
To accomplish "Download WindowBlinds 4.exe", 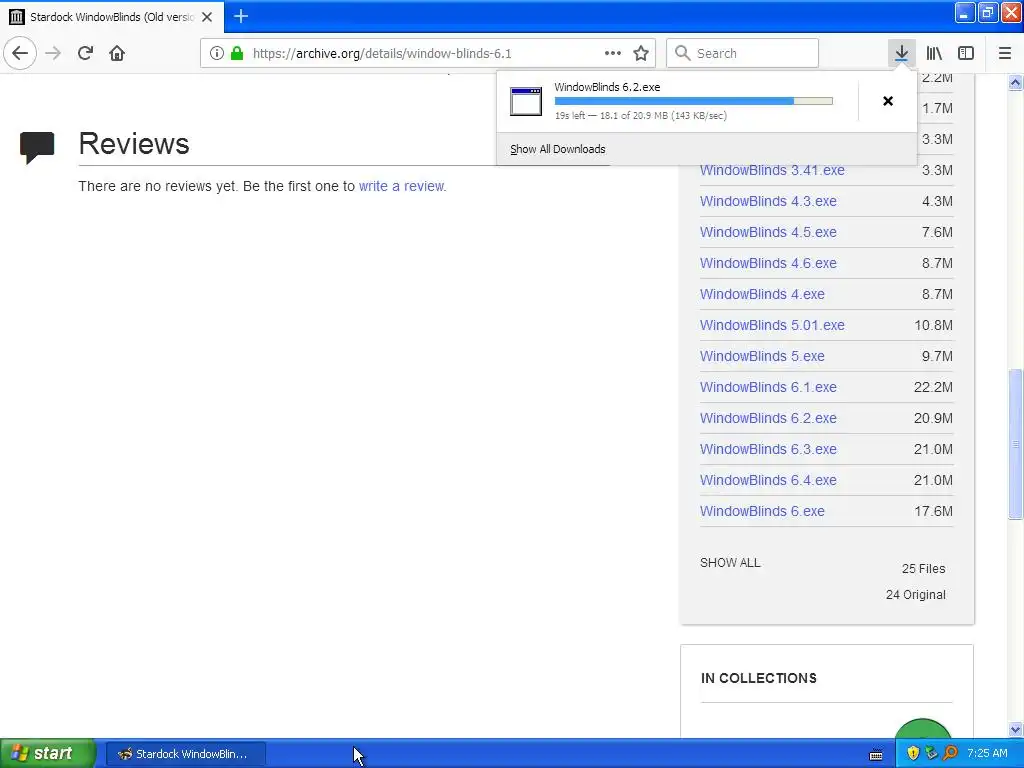I will coord(762,294).
